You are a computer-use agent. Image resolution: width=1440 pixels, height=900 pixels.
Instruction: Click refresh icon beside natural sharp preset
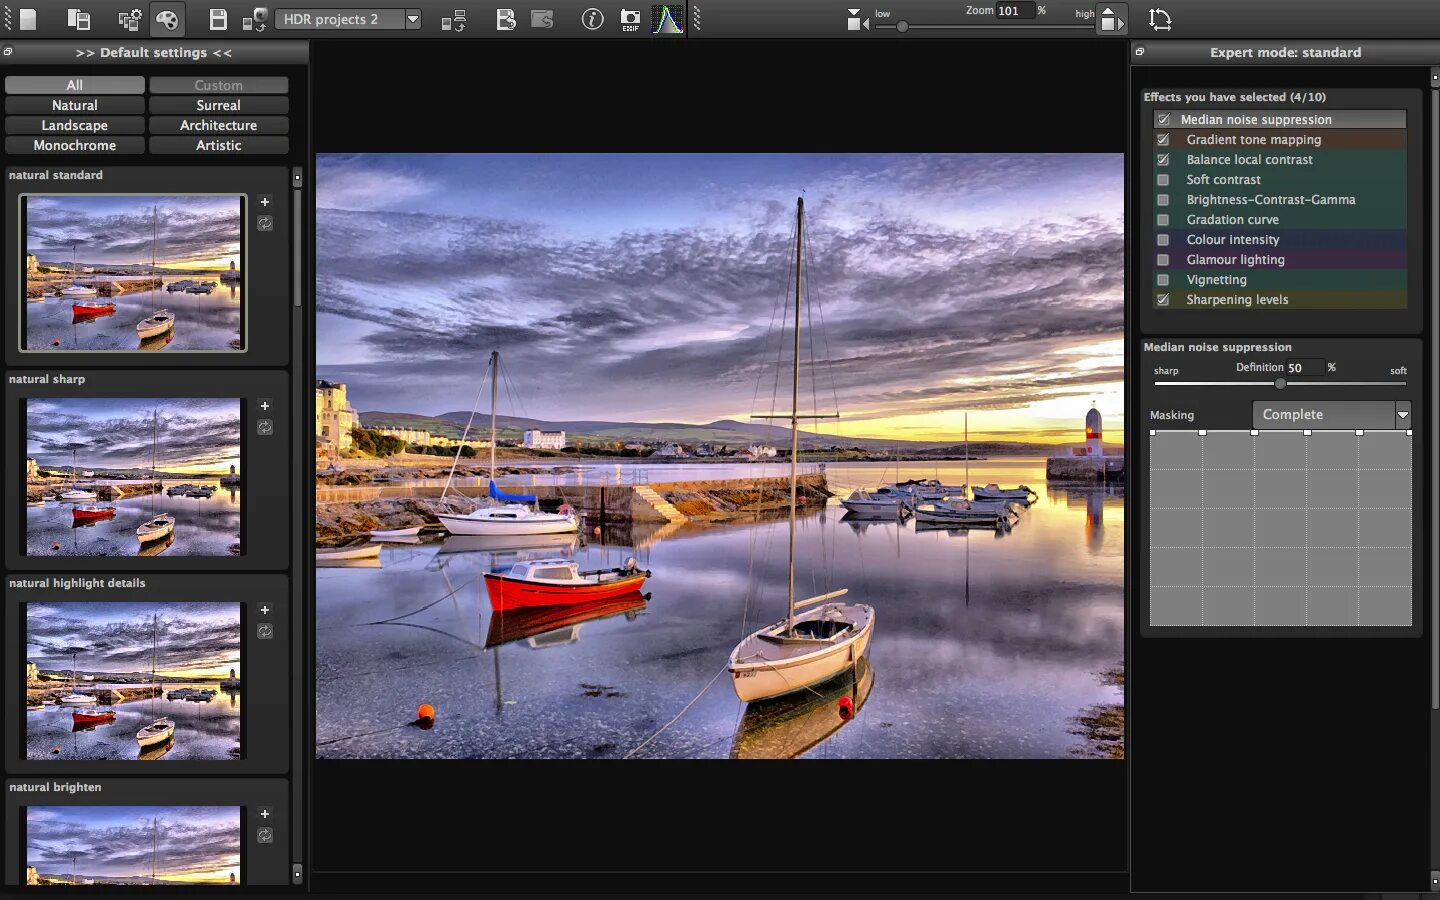265,428
